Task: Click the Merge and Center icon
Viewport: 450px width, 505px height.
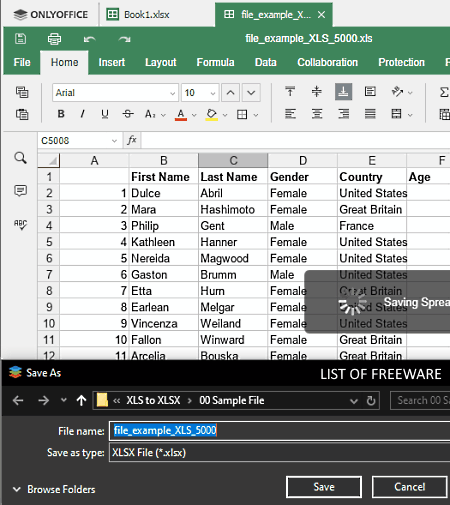Action: tap(396, 114)
